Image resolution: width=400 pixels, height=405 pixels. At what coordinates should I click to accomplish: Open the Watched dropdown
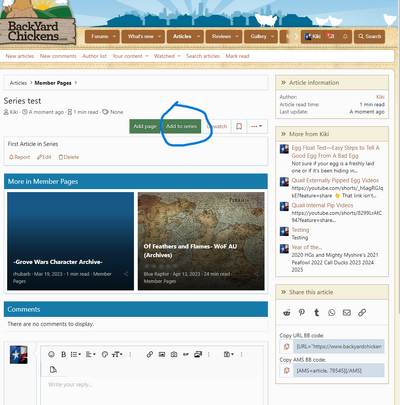pos(167,56)
